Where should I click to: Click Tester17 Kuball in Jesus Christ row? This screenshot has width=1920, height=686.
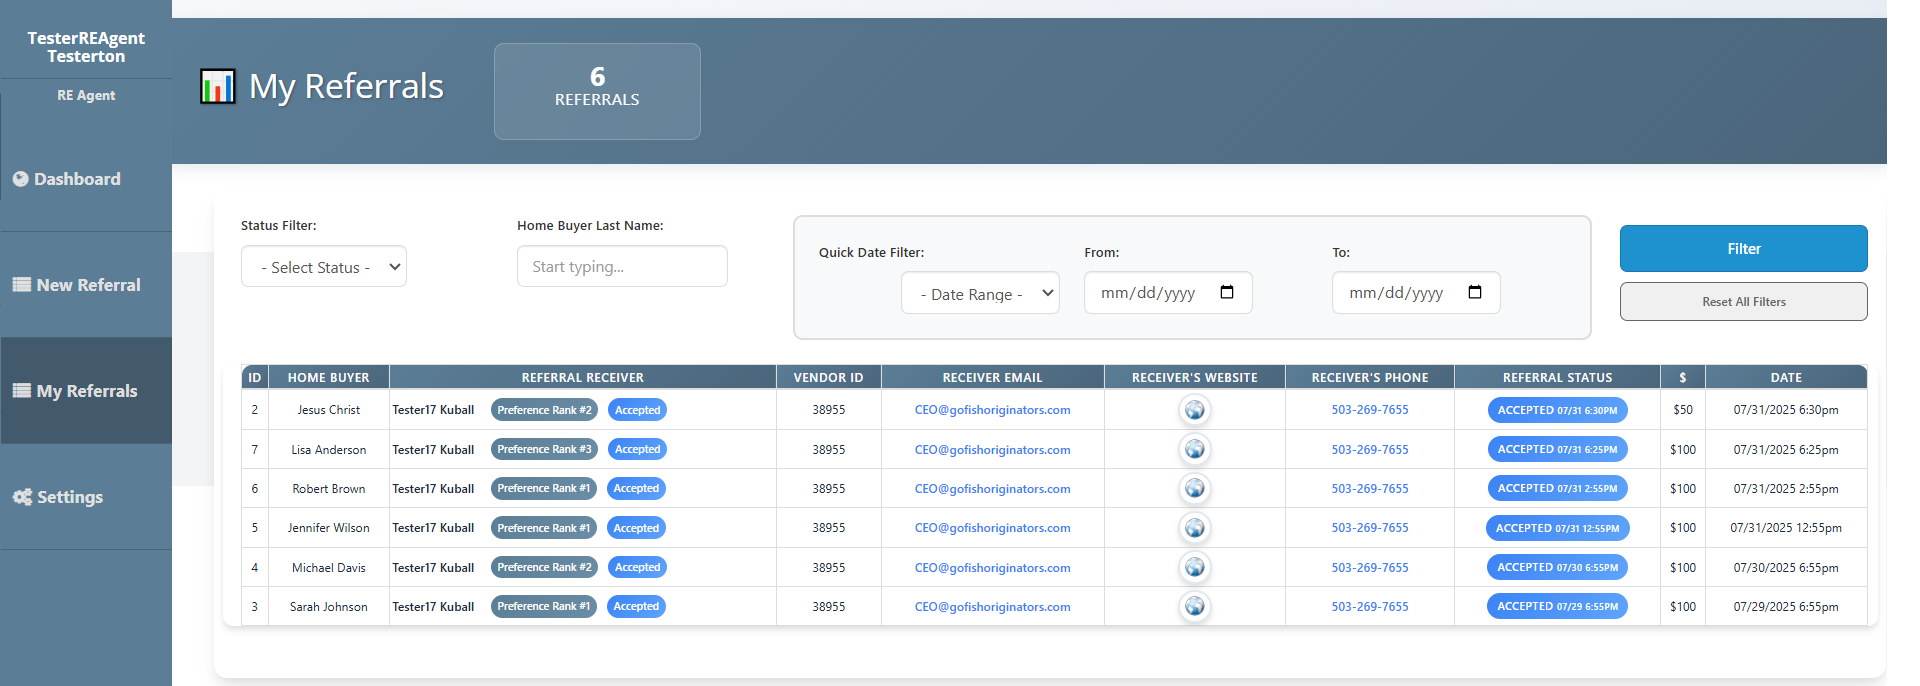tap(433, 410)
